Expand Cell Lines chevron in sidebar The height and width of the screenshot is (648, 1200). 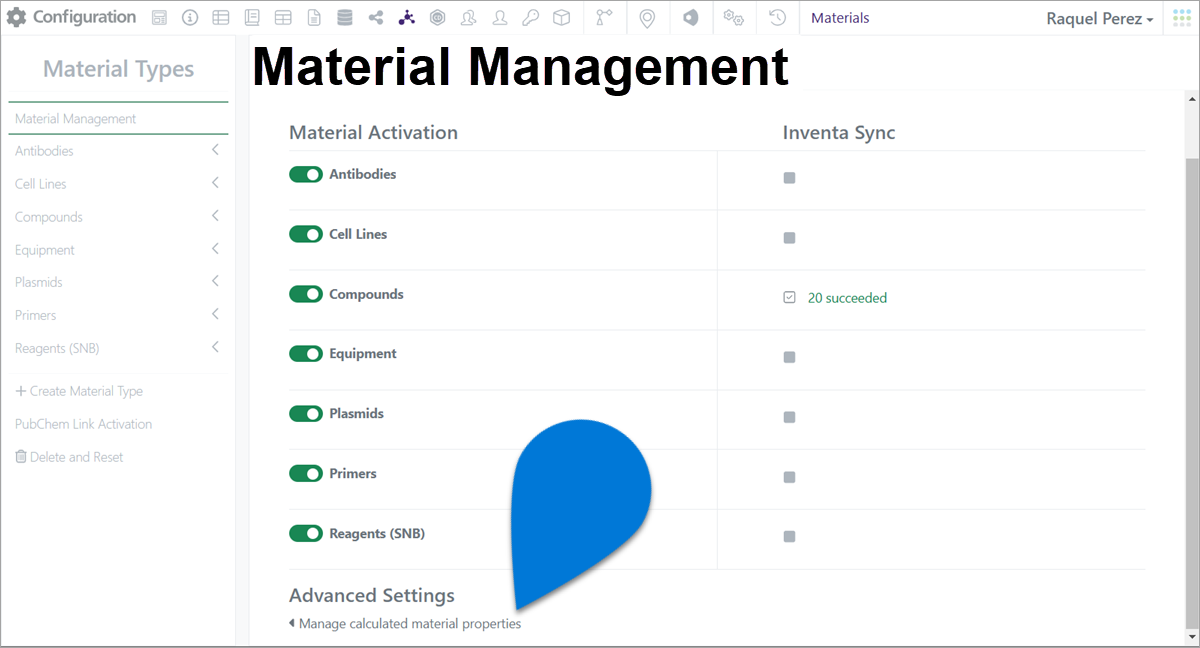click(x=215, y=184)
